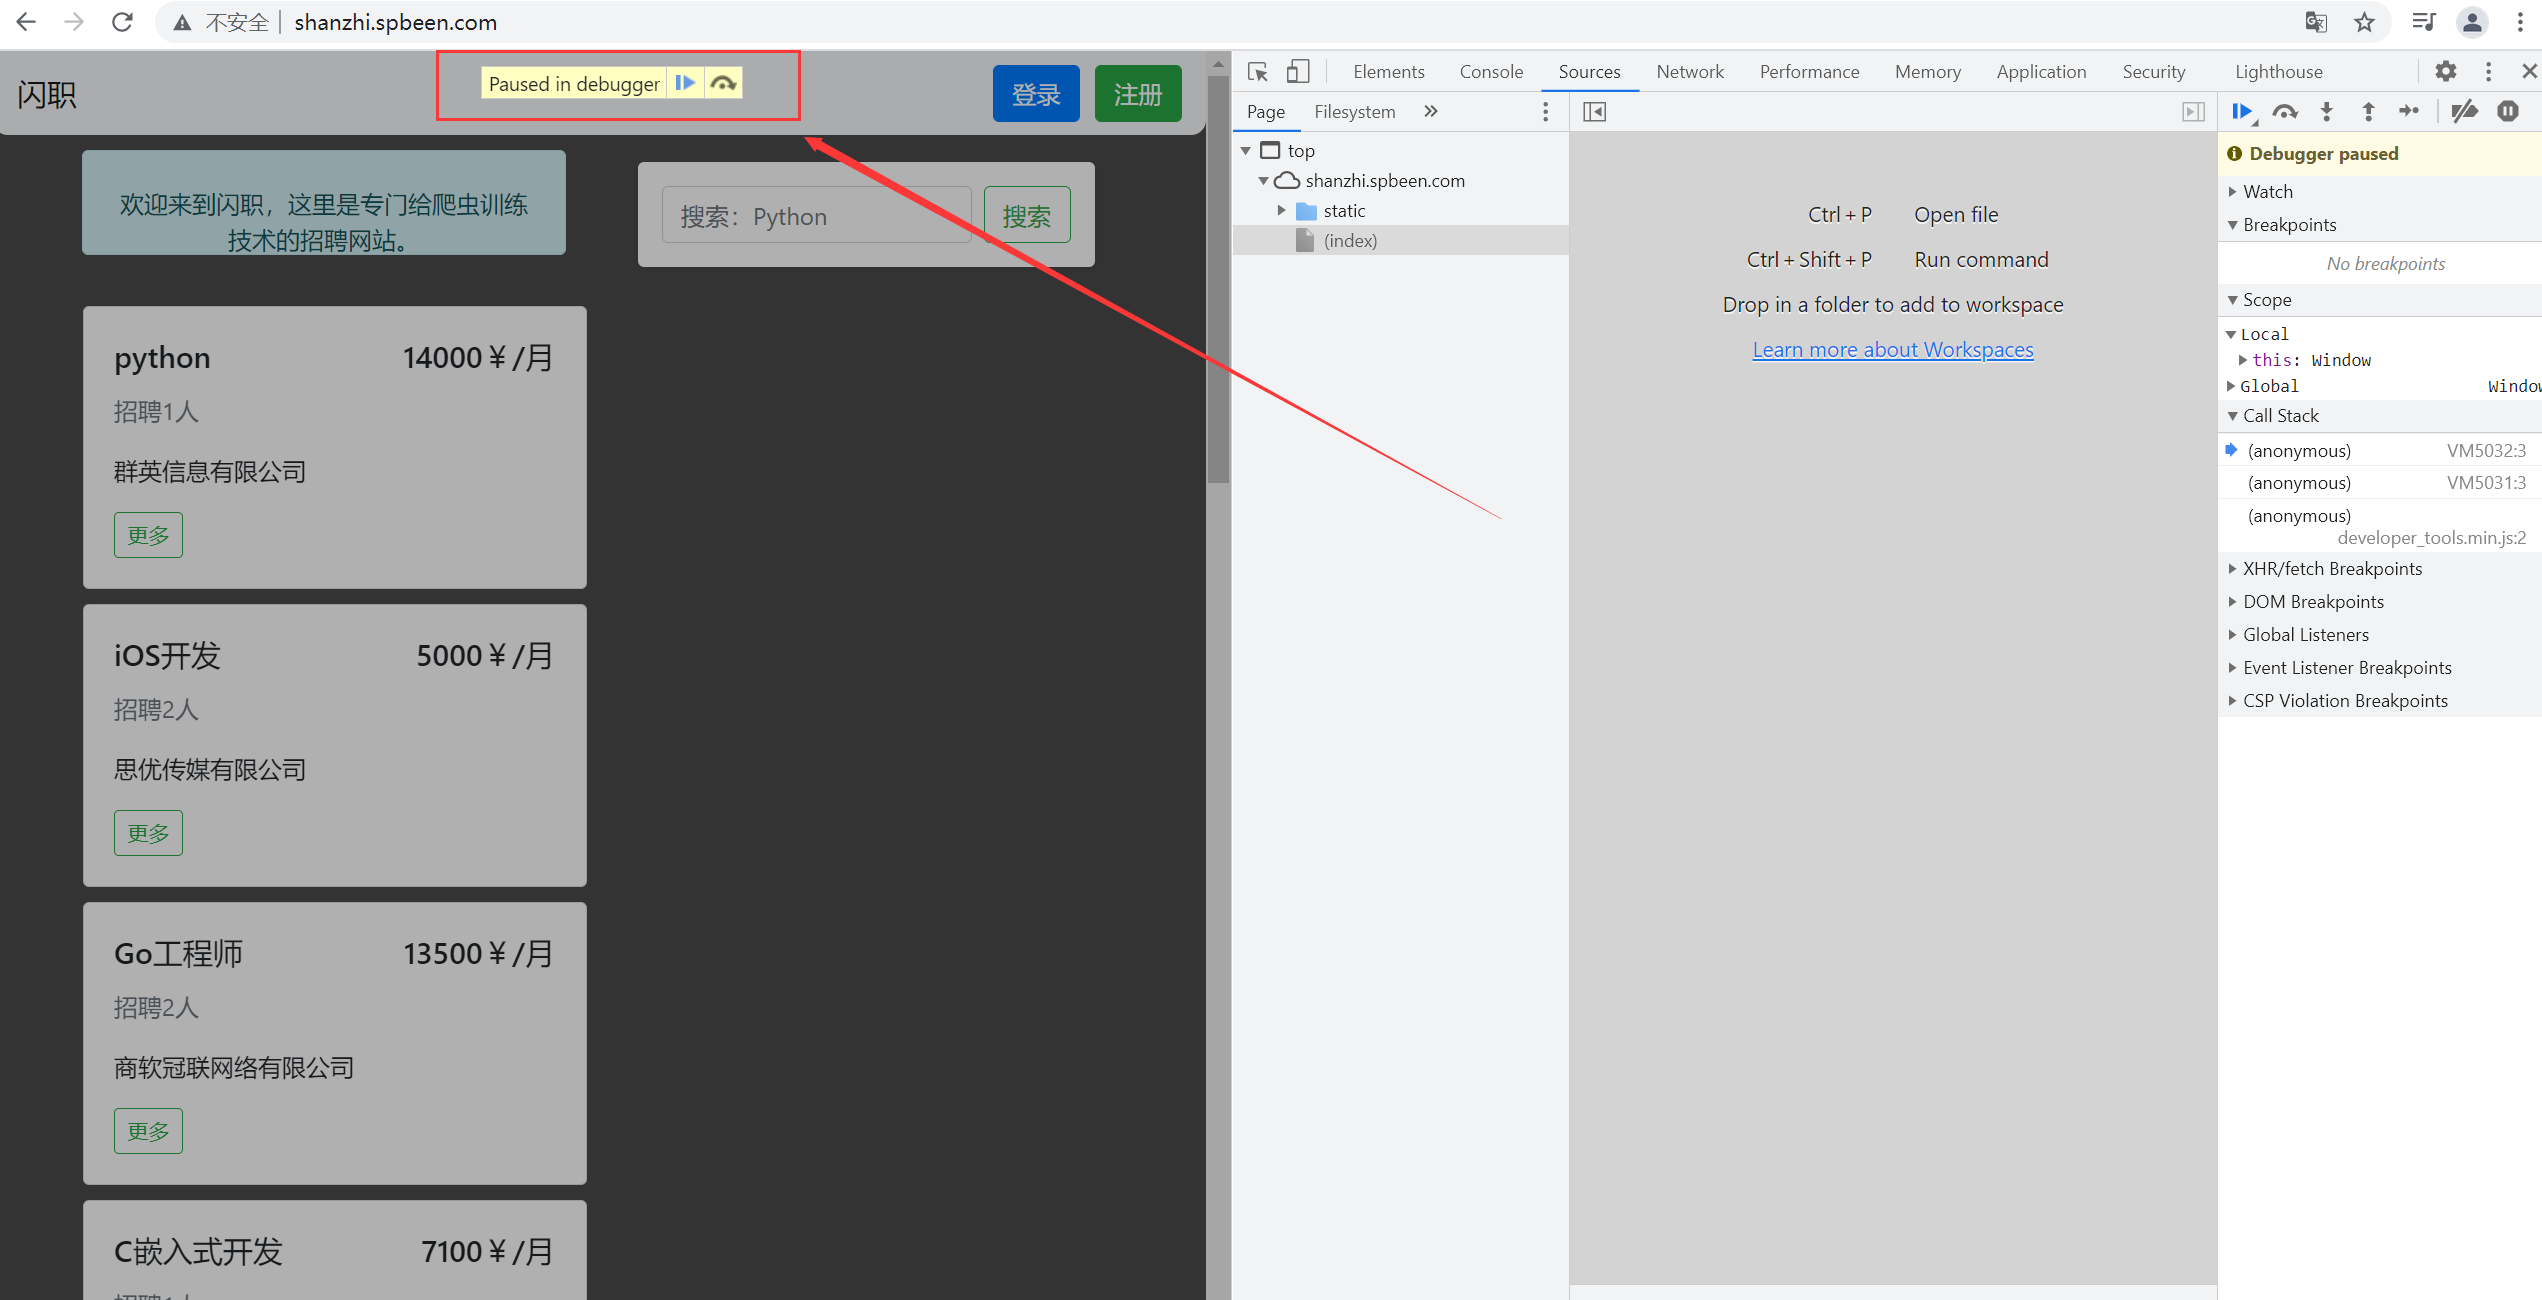This screenshot has height=1300, width=2542.
Task: Bookmark this page with the star icon
Action: (x=2364, y=22)
